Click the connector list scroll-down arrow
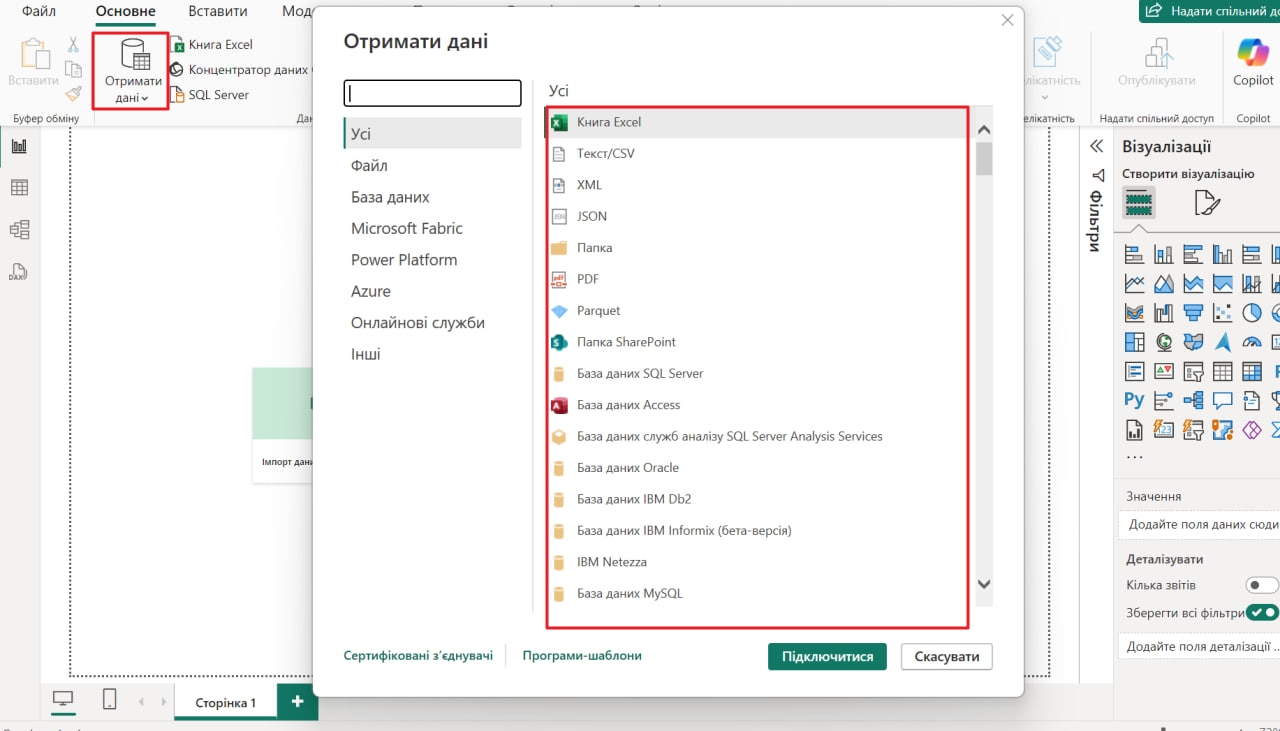The image size is (1280, 731). (x=983, y=584)
